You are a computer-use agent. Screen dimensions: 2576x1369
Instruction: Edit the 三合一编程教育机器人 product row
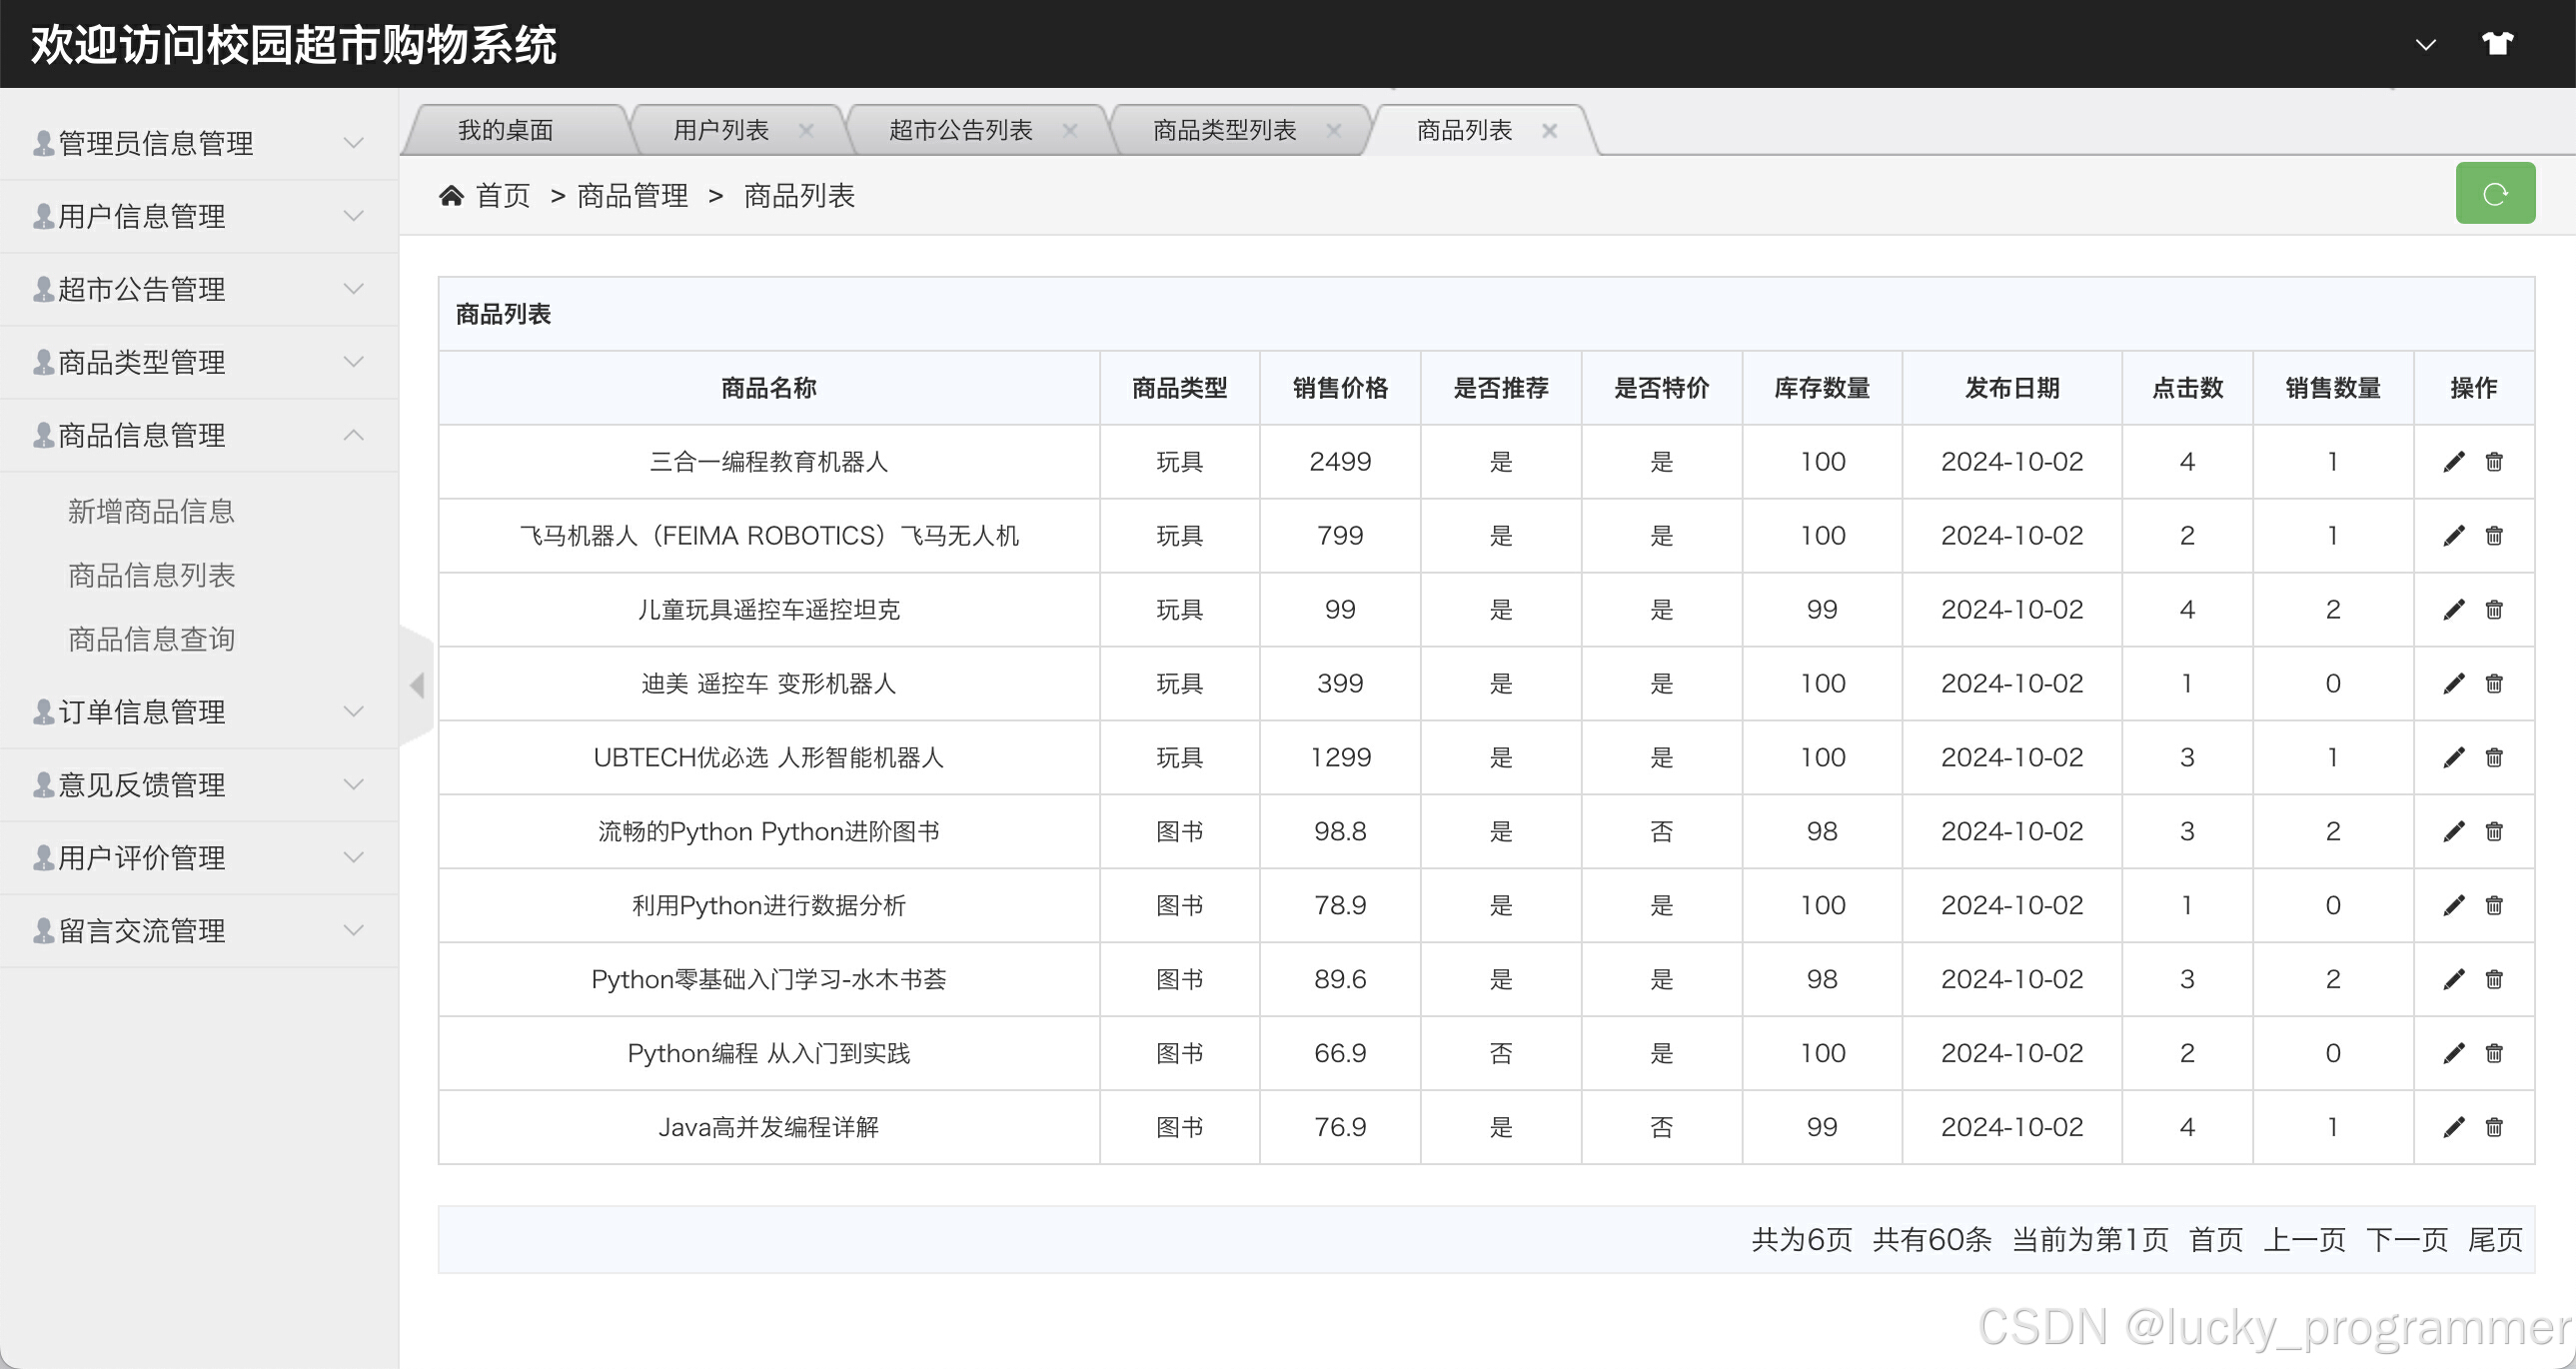click(x=2453, y=462)
